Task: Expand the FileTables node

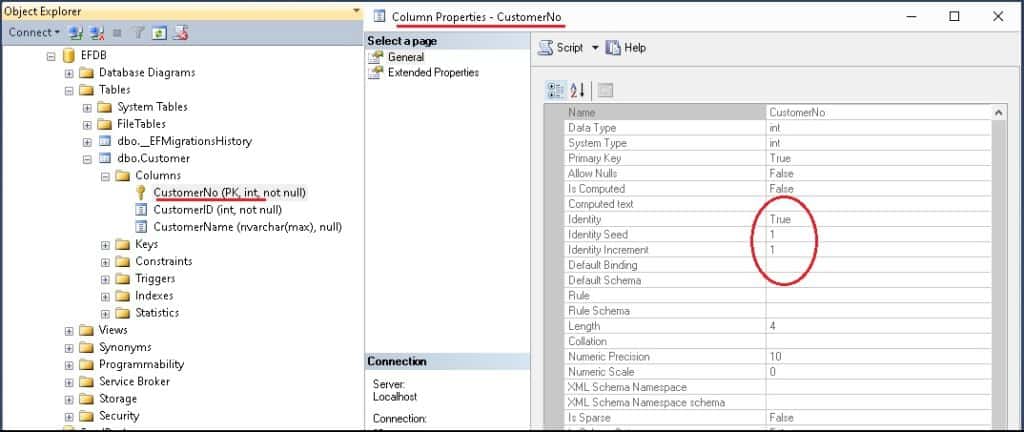Action: [88, 124]
